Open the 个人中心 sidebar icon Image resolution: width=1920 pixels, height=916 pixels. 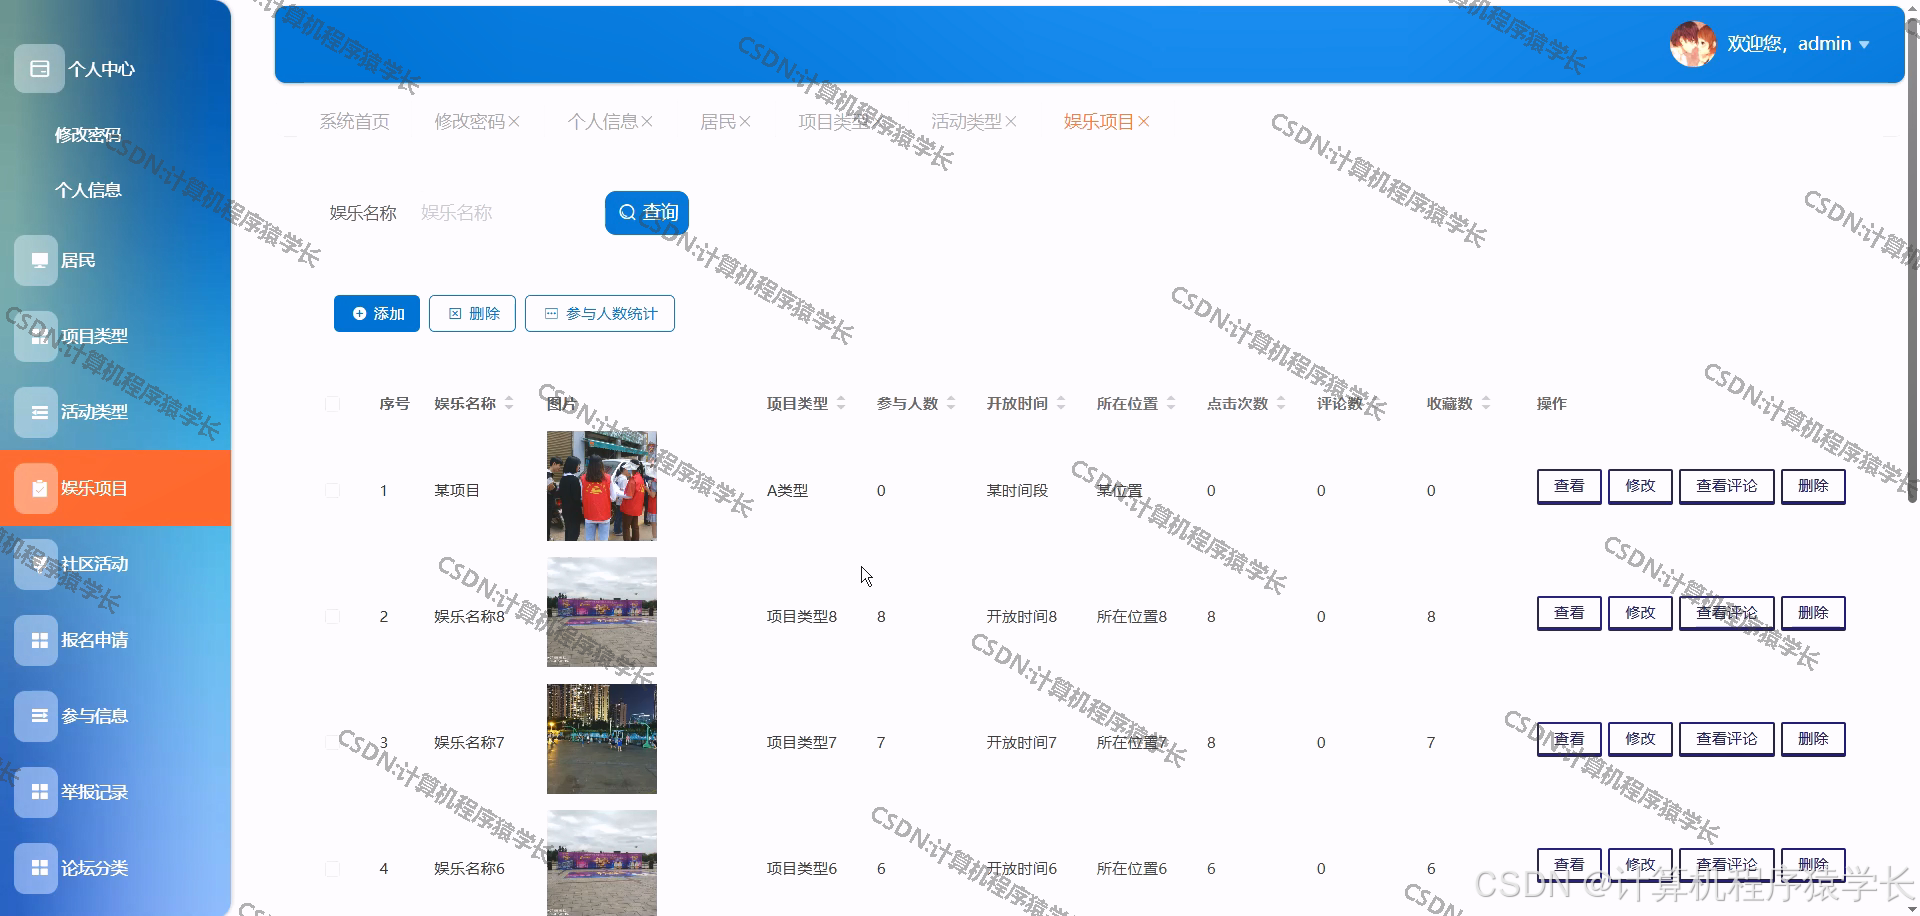(40, 69)
